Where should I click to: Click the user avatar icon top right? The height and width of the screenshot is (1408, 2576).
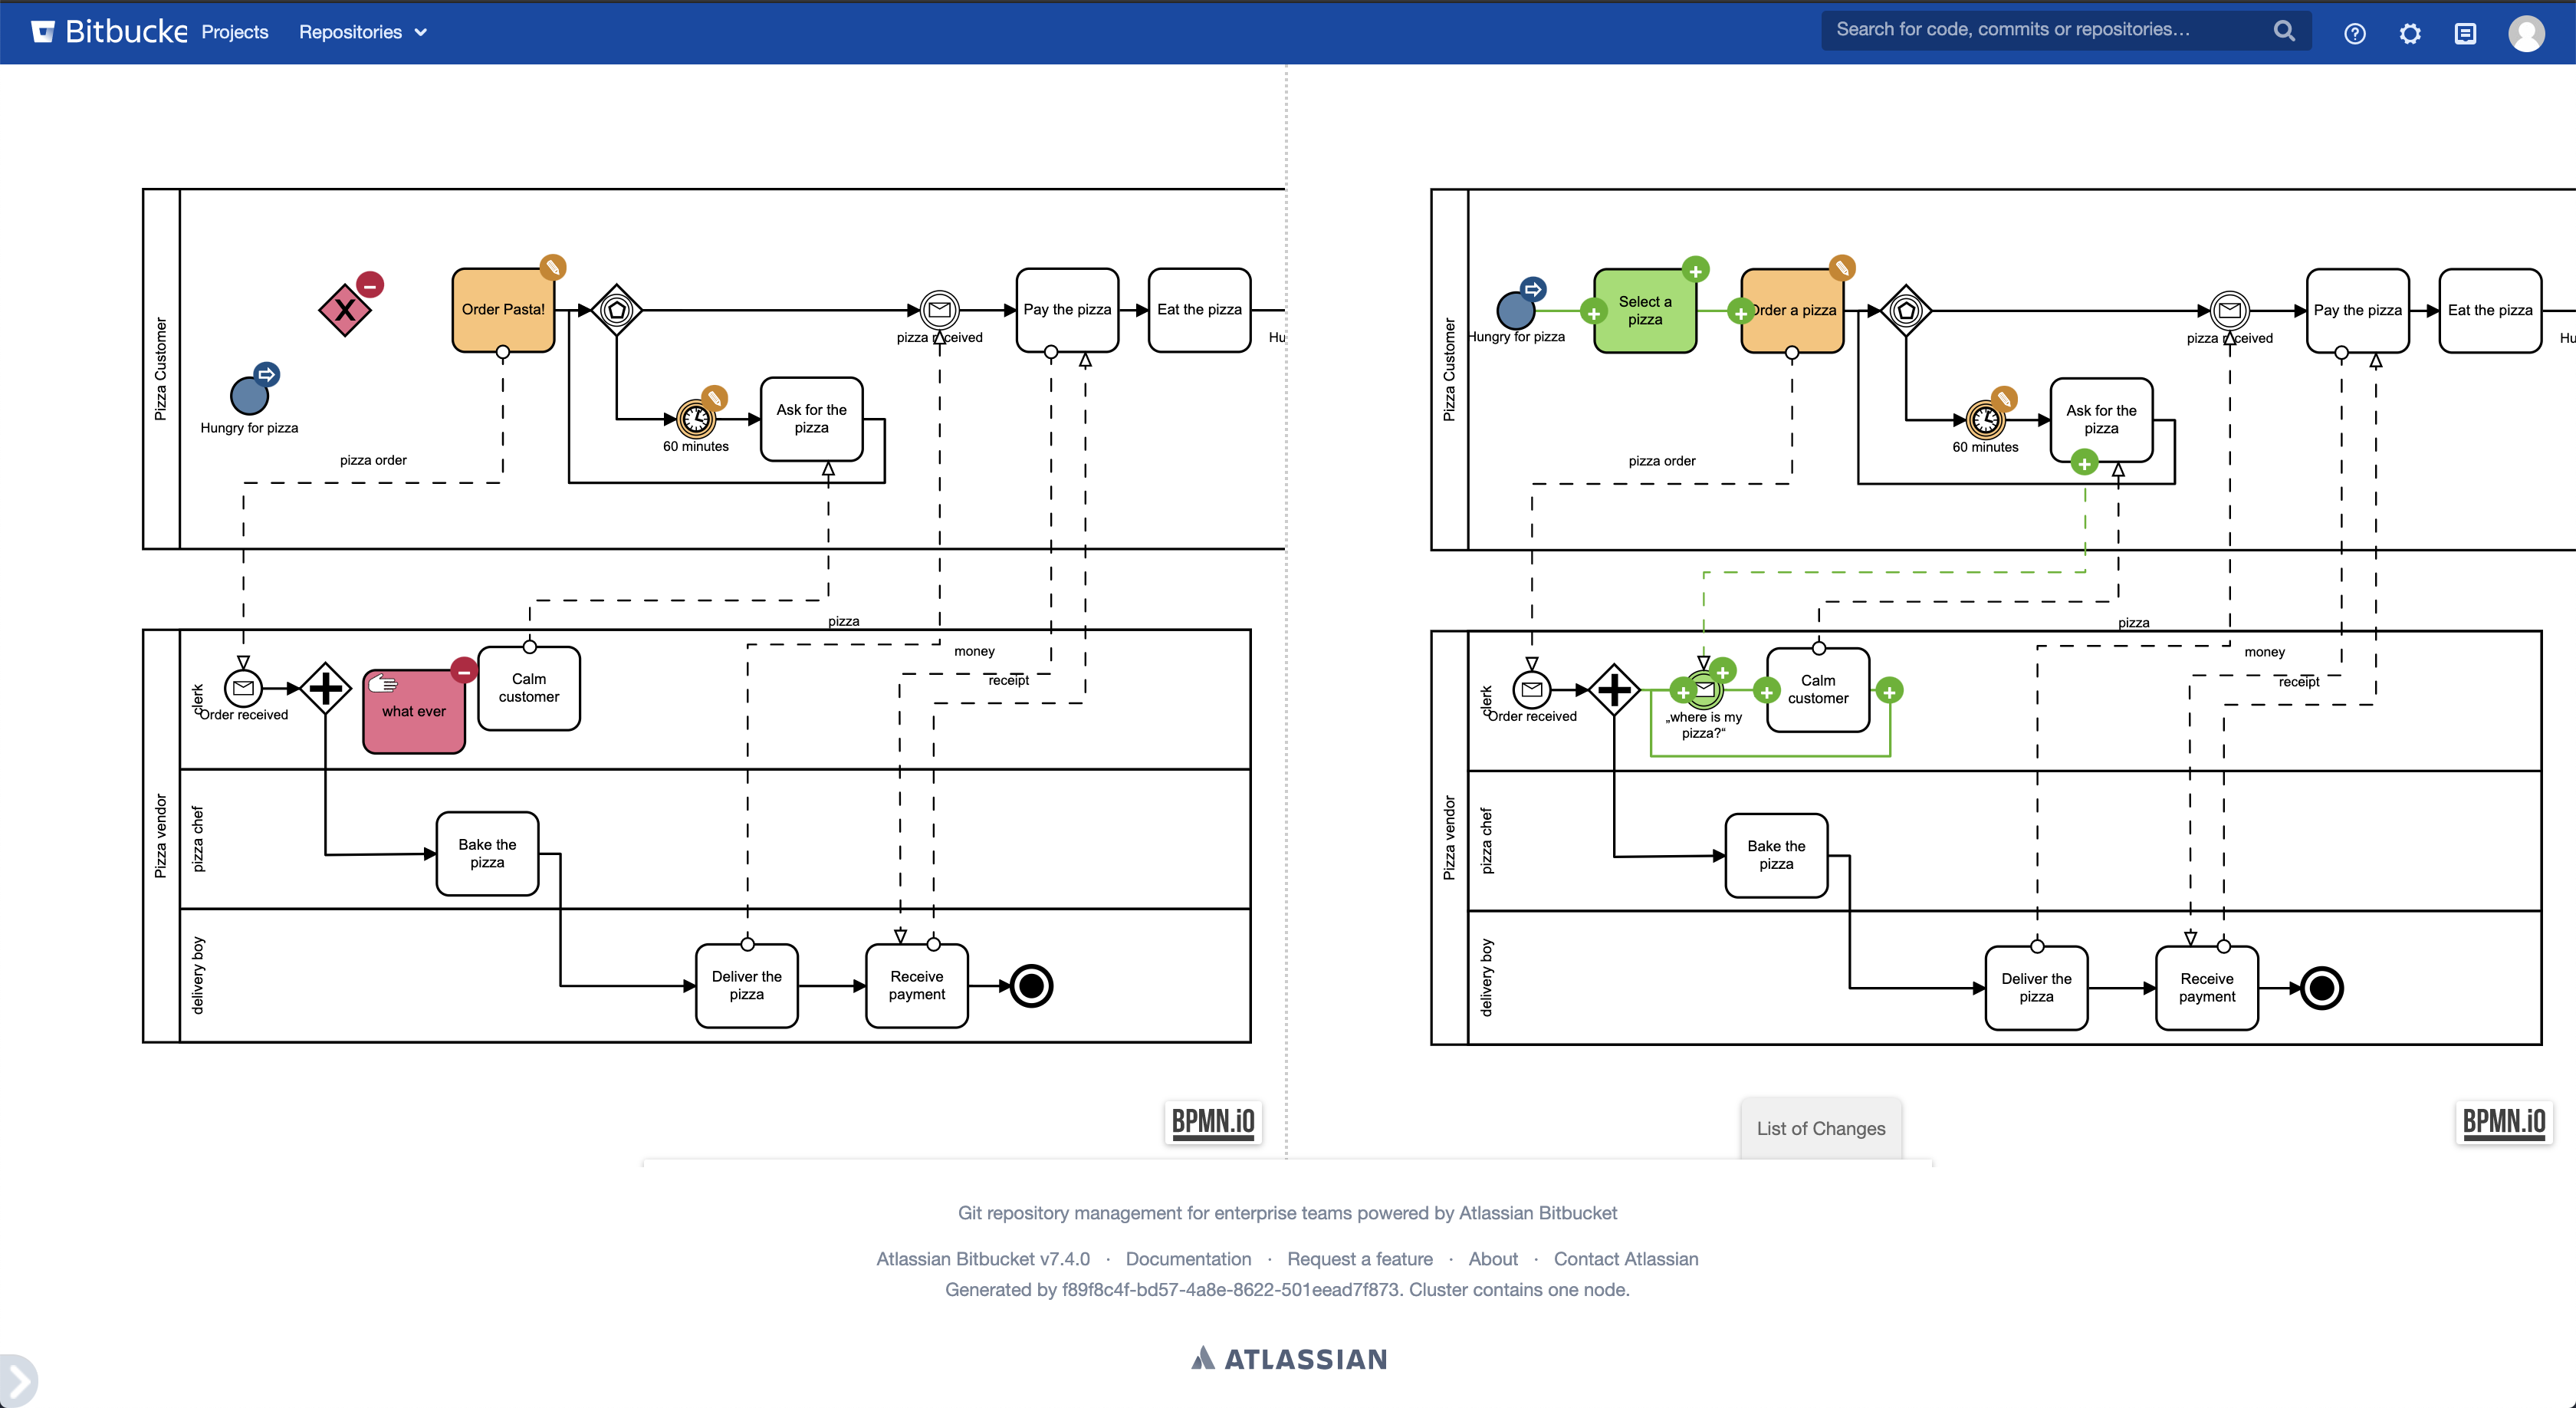(2528, 33)
